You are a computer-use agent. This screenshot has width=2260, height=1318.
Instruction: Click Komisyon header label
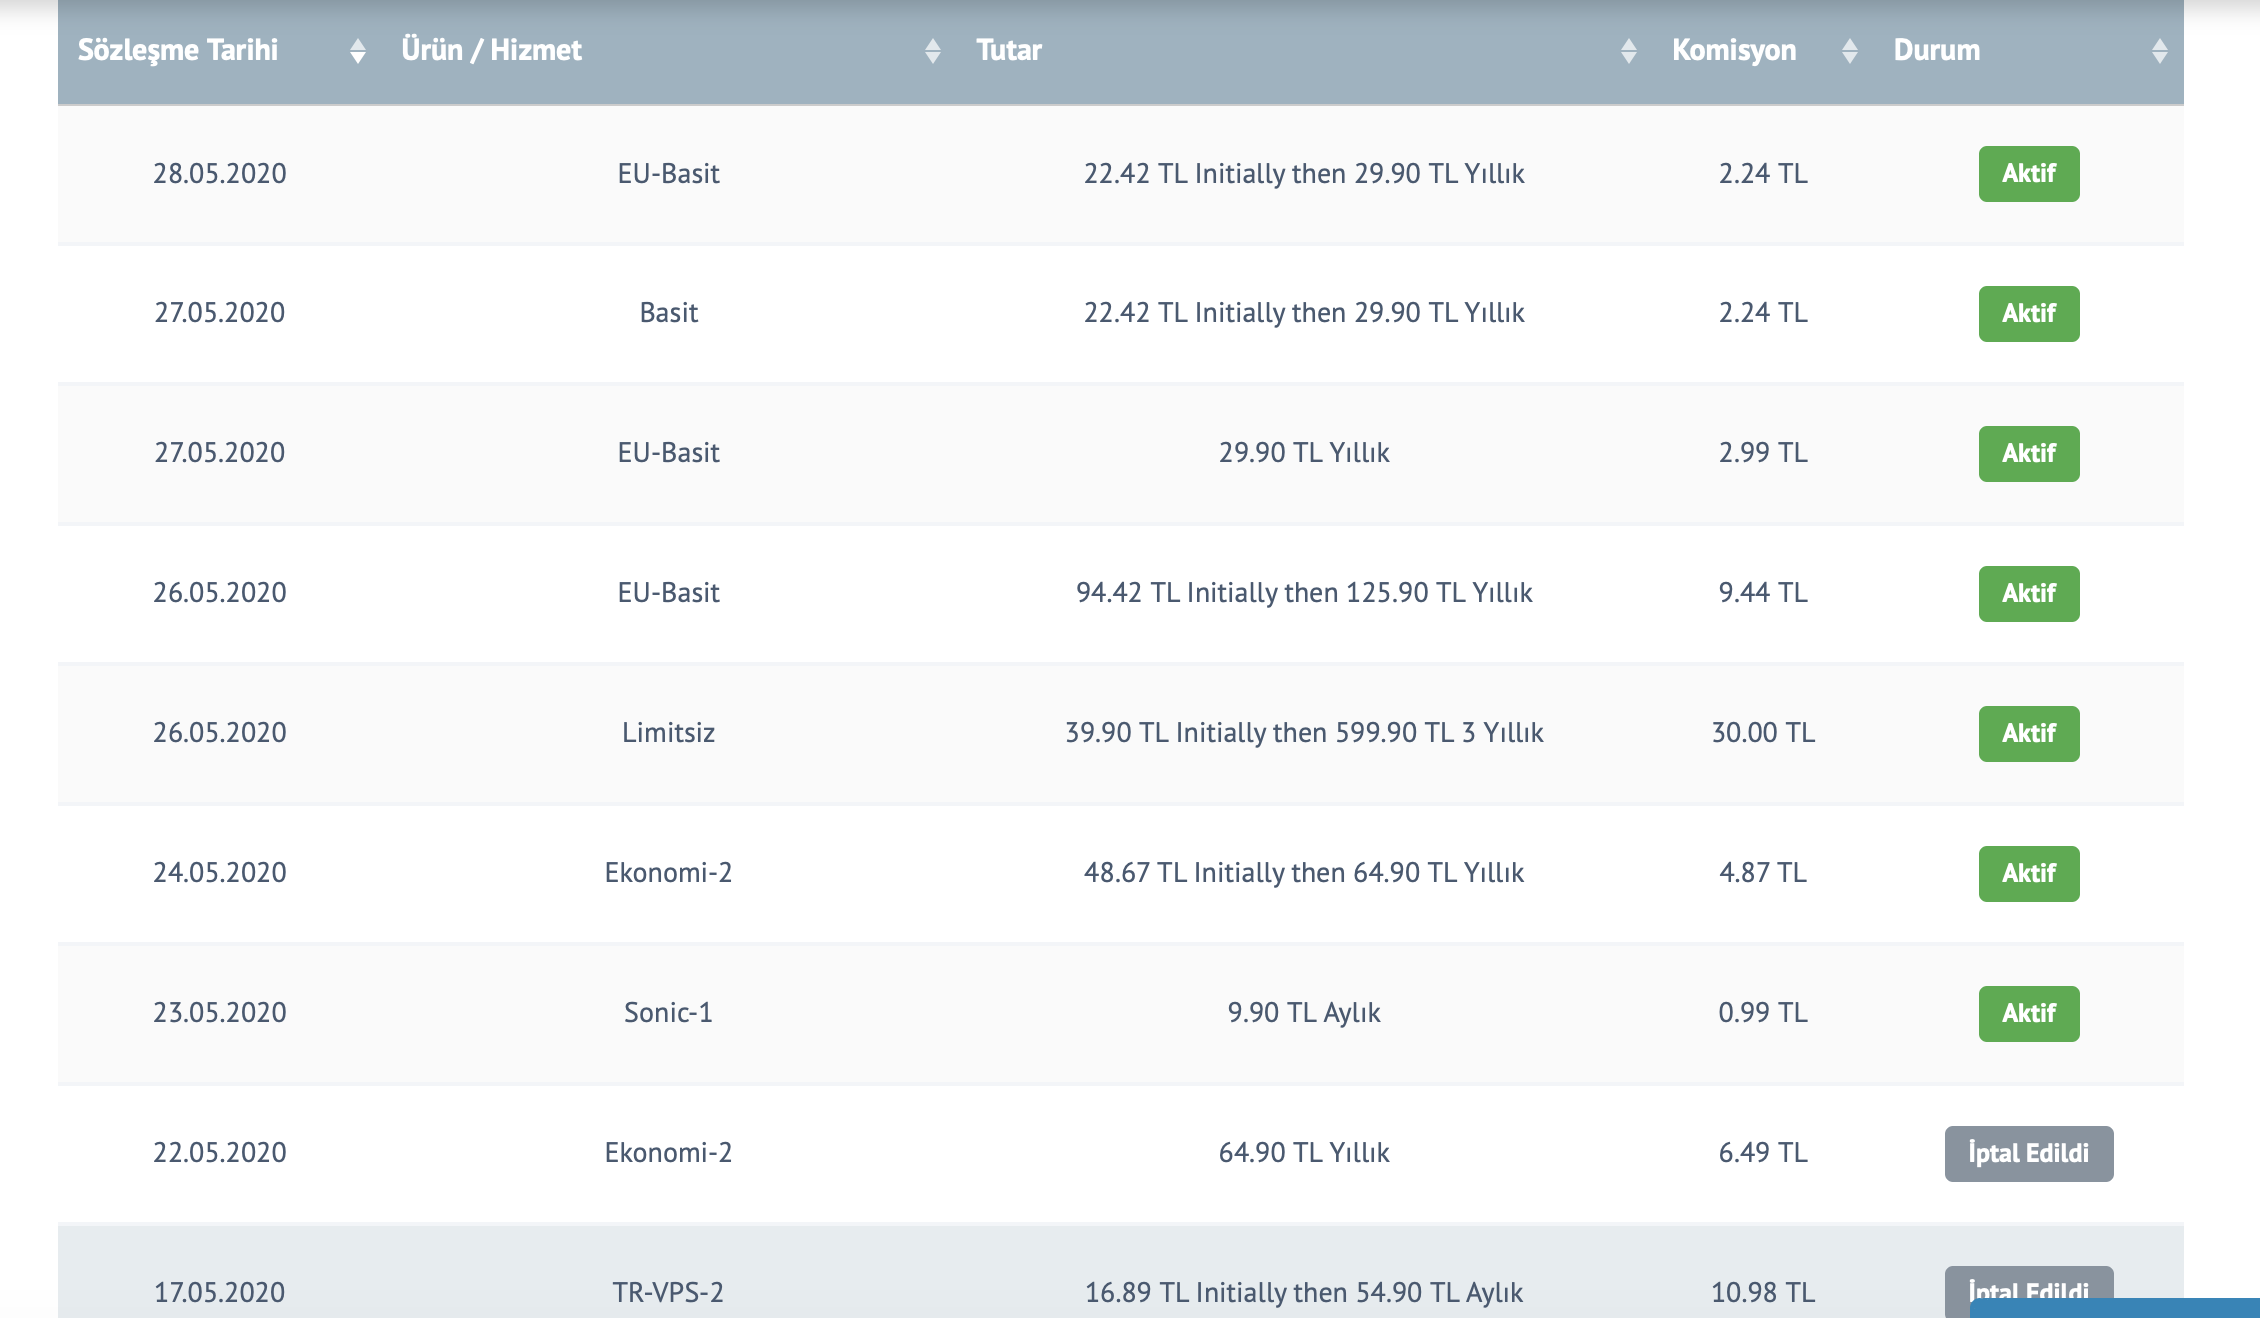1734,50
